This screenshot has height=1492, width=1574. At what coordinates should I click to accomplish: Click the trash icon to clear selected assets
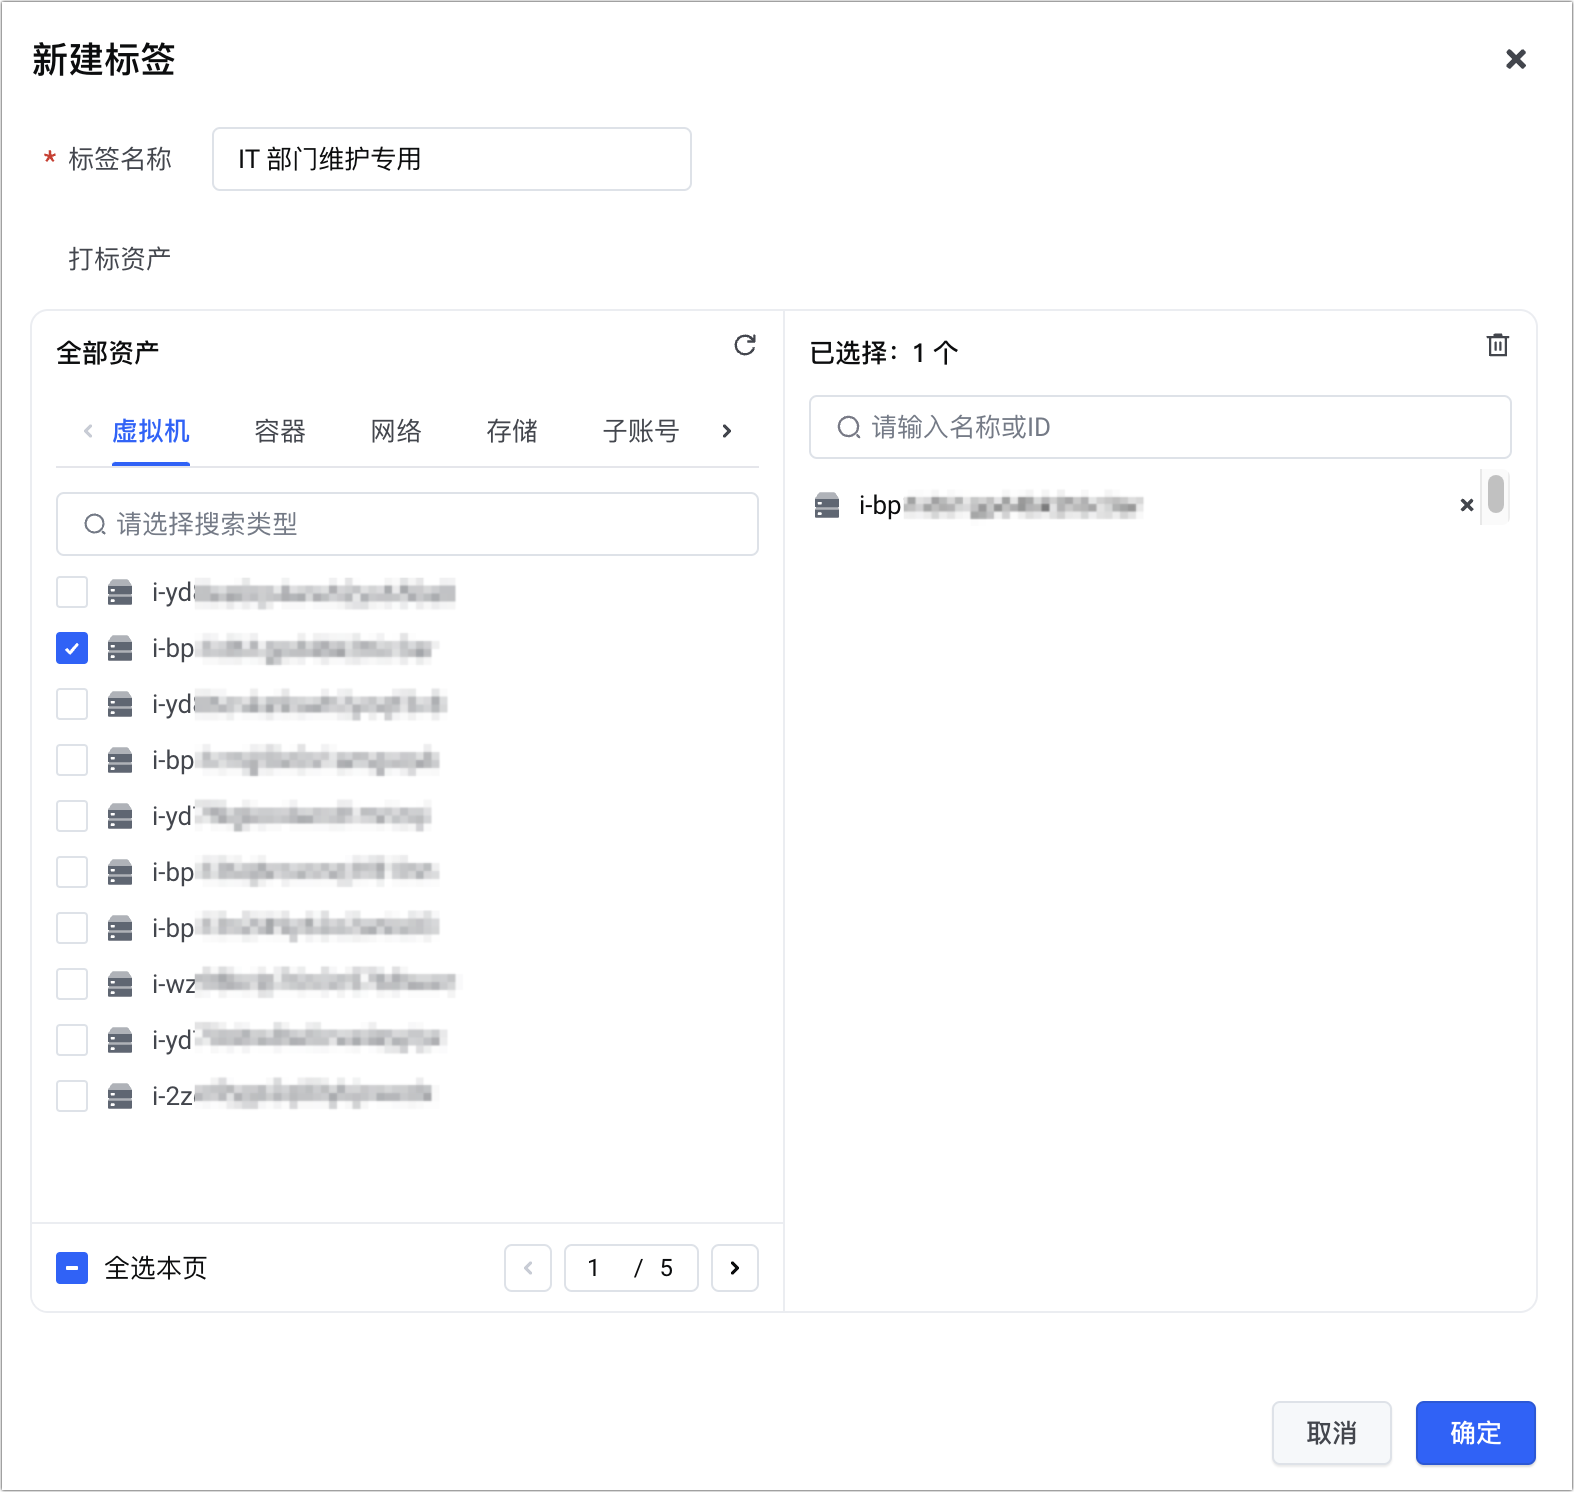[1497, 345]
